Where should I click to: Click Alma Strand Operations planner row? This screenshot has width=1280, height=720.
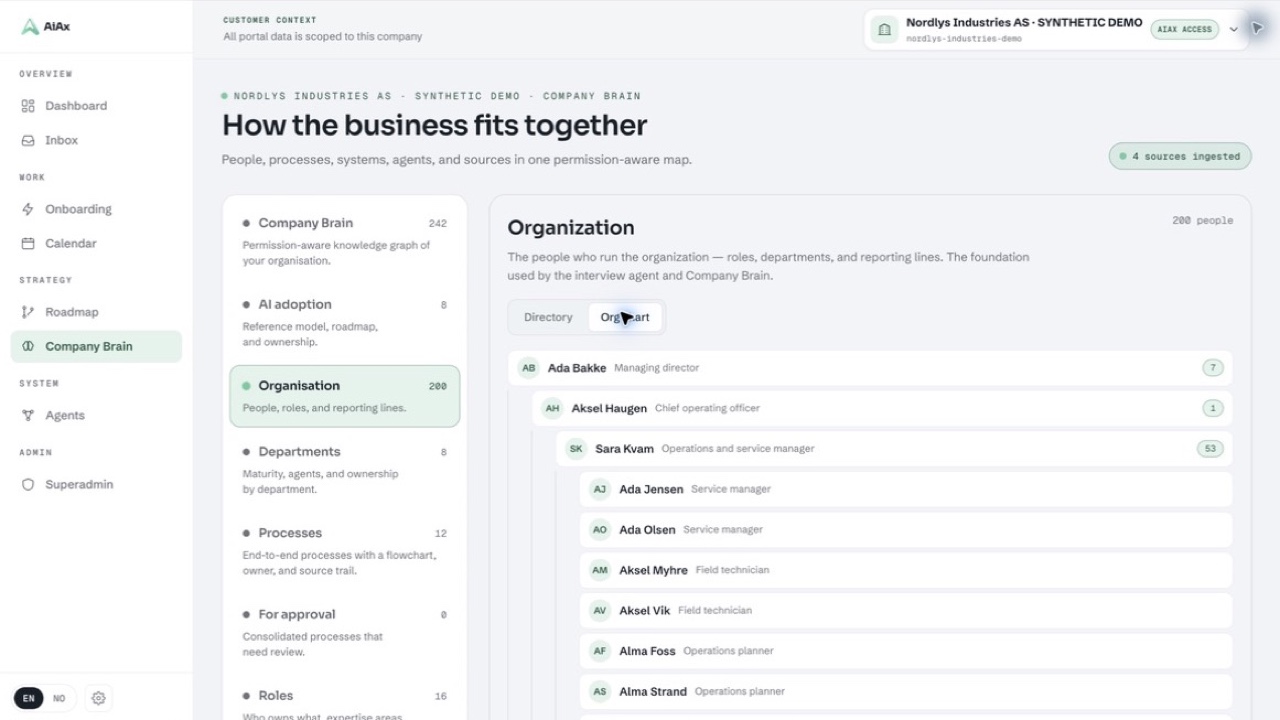[x=906, y=691]
